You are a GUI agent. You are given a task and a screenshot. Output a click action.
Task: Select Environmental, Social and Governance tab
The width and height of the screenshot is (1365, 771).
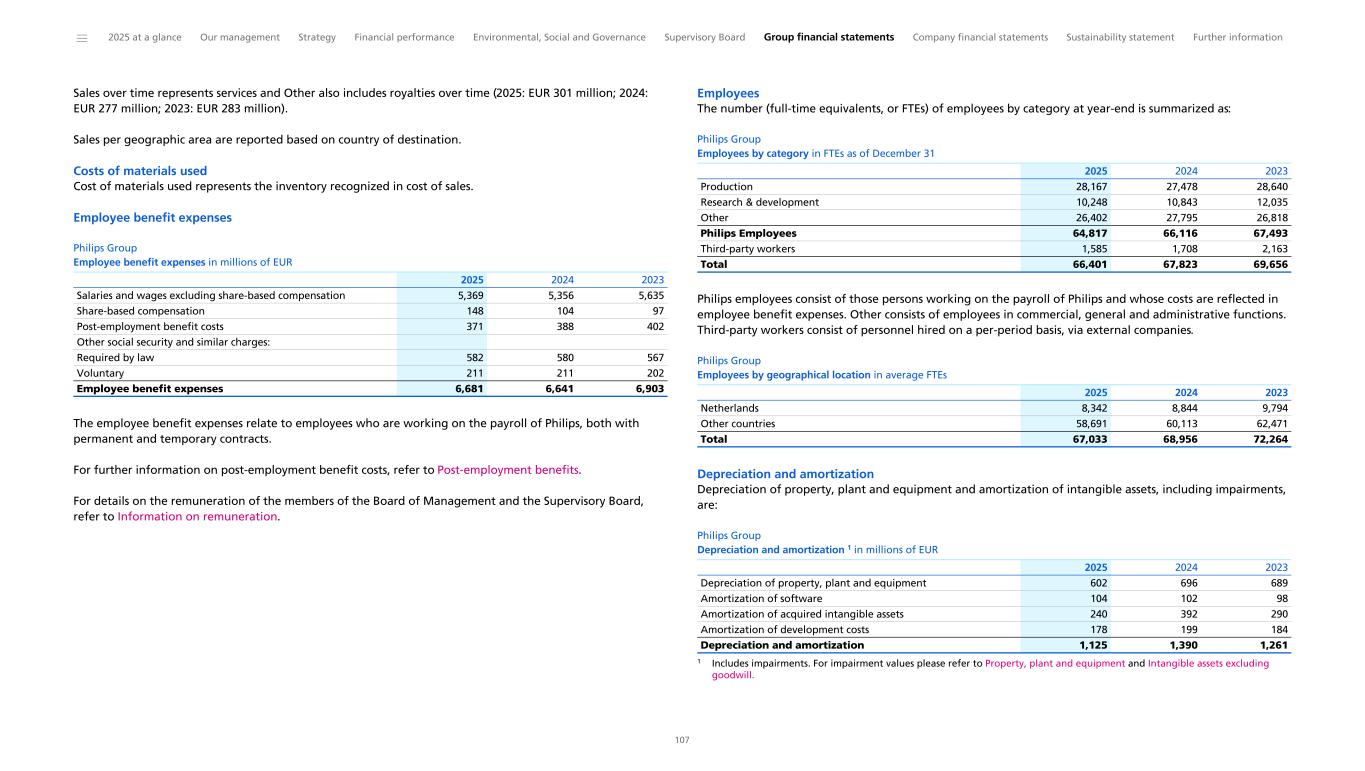click(559, 38)
